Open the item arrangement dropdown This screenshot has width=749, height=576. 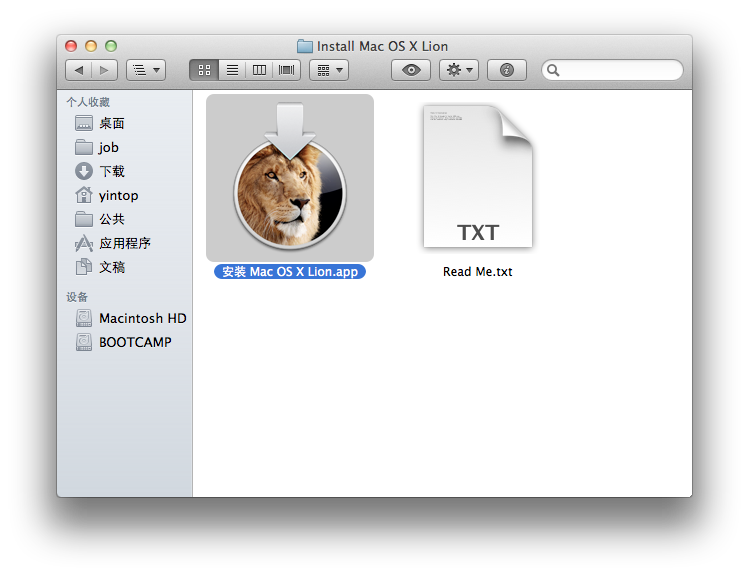coord(329,70)
